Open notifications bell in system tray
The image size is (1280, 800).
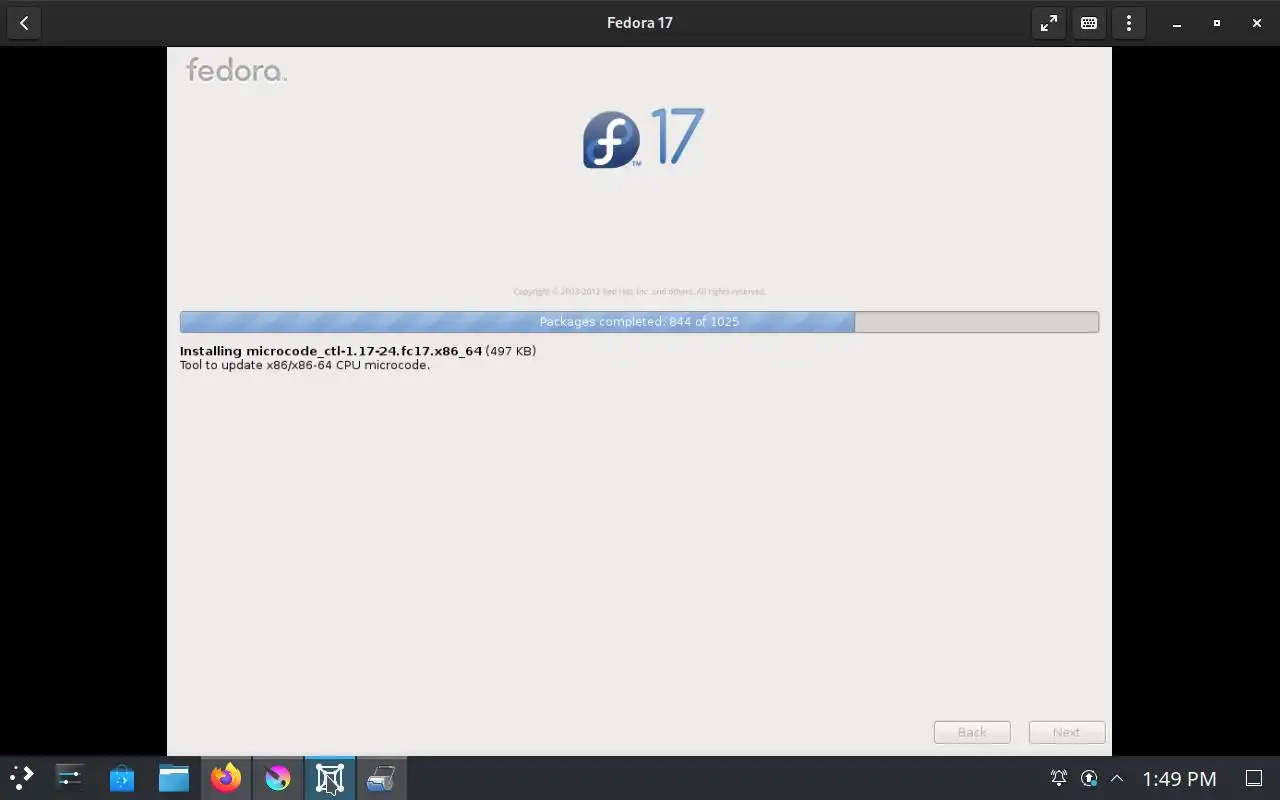1058,778
